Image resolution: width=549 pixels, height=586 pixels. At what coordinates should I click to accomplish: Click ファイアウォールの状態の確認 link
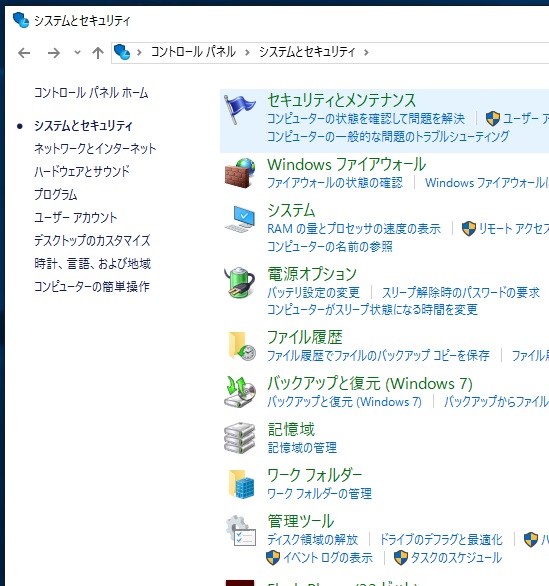[x=335, y=183]
